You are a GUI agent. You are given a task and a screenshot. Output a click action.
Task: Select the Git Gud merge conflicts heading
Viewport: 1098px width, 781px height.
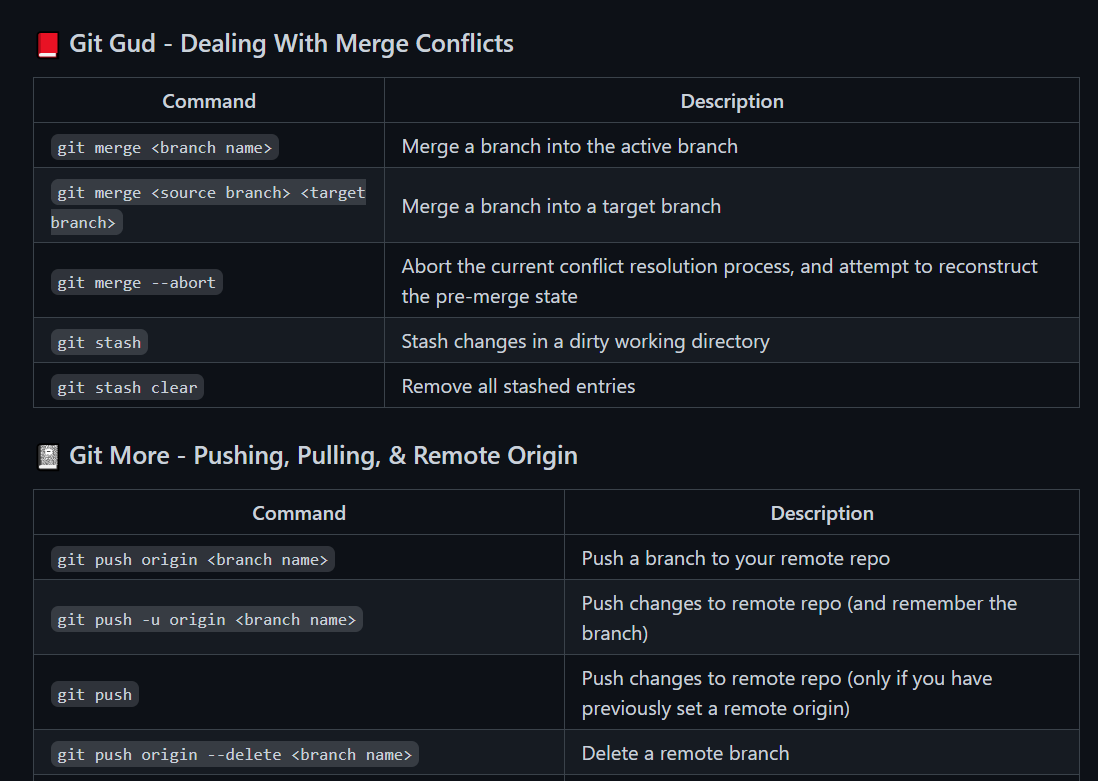pyautogui.click(x=291, y=43)
